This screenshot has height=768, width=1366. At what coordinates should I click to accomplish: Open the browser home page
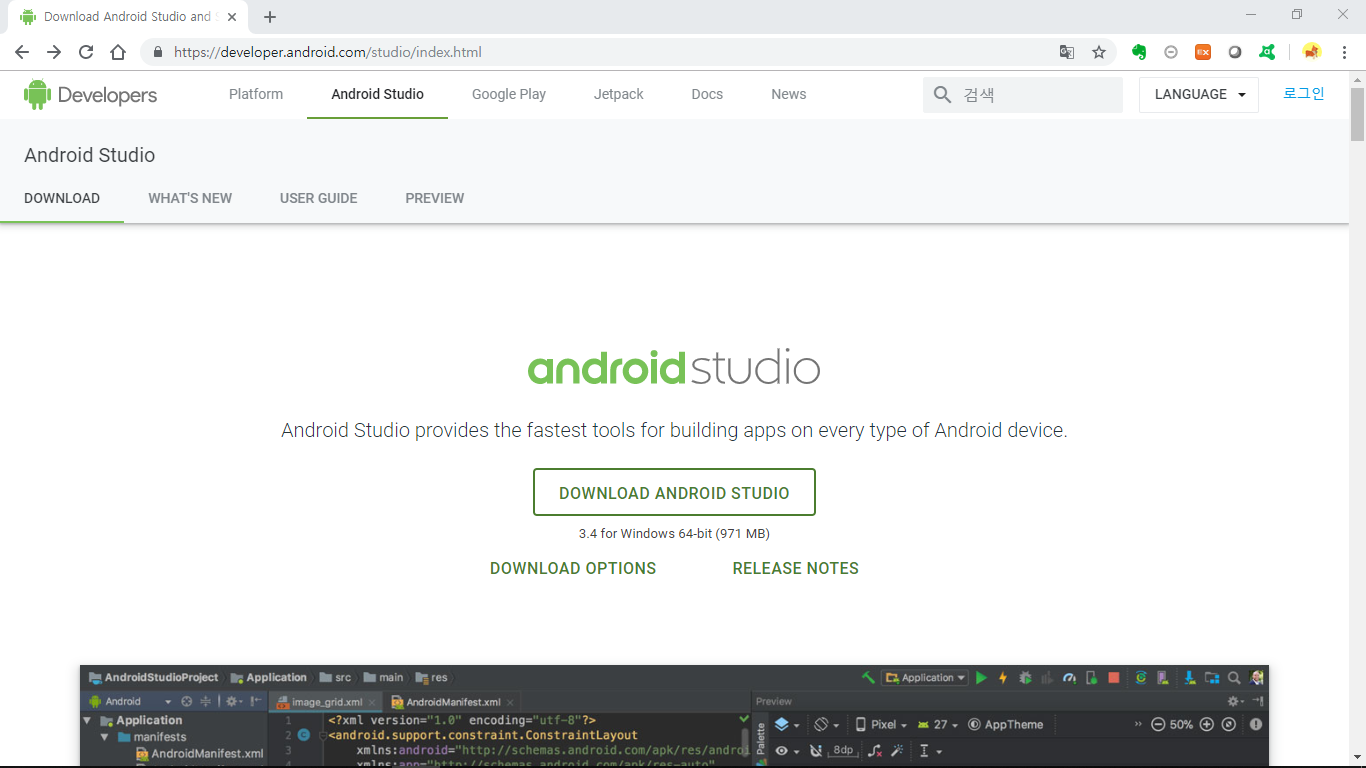(118, 52)
